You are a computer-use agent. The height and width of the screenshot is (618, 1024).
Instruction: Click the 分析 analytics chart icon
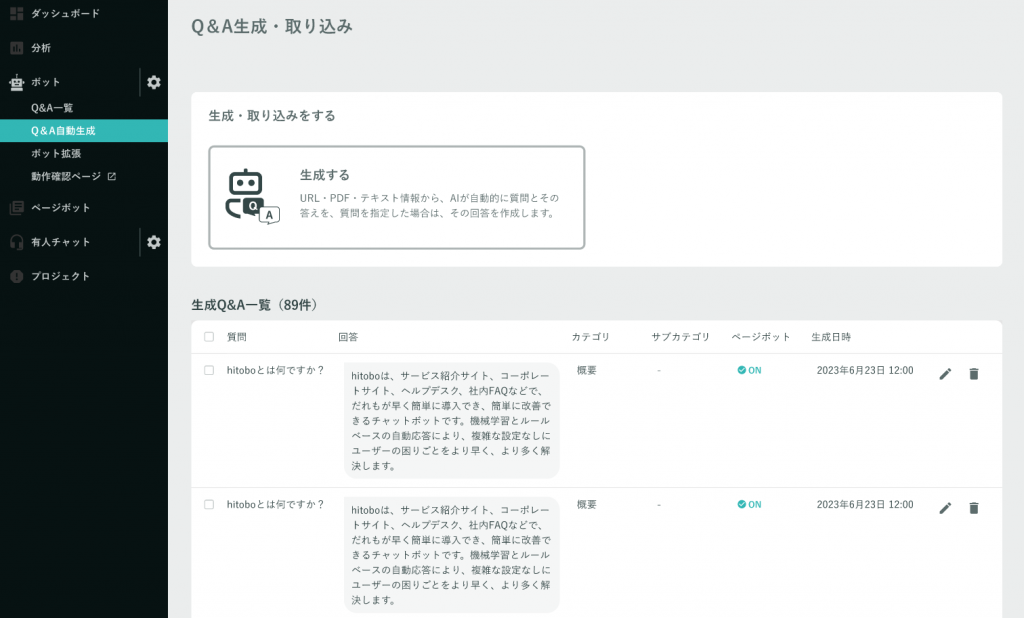tap(16, 48)
